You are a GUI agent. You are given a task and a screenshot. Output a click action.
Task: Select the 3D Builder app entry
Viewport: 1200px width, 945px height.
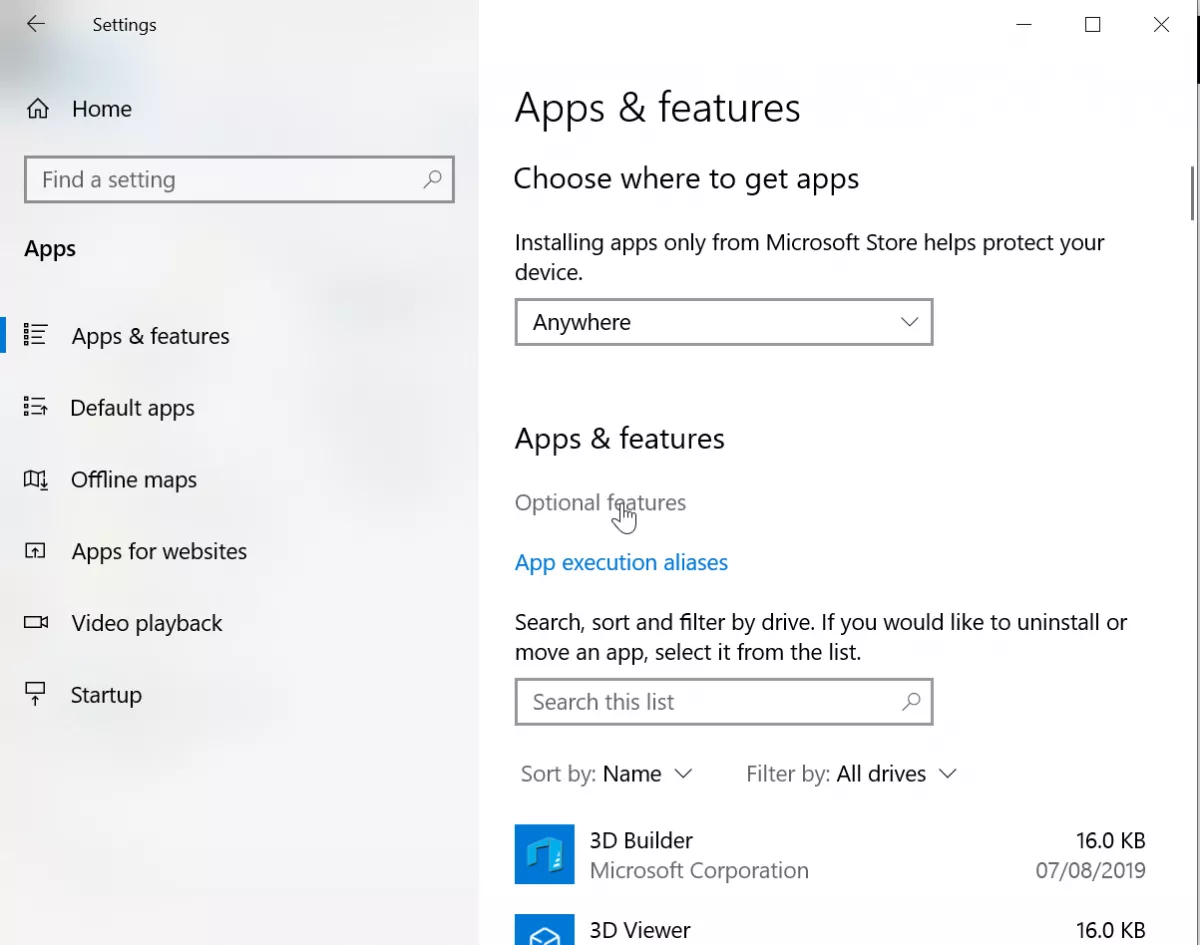coord(830,855)
